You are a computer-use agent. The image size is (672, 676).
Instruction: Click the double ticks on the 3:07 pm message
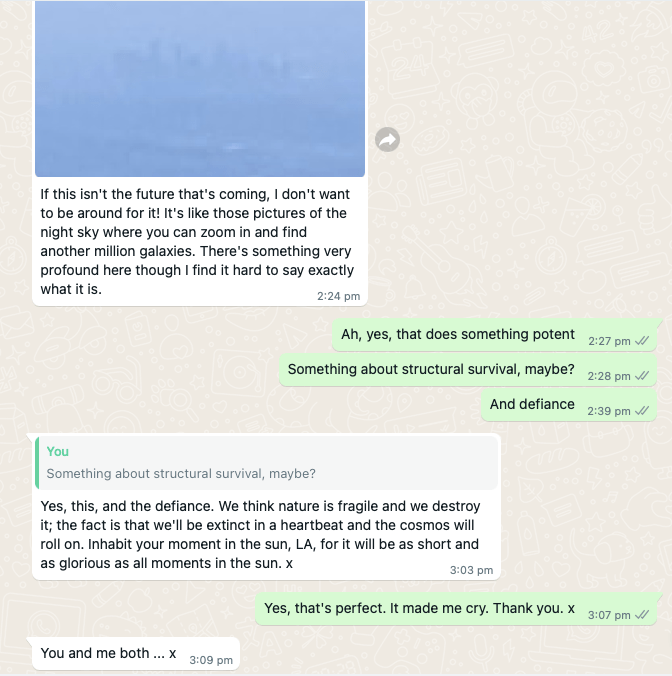(642, 614)
